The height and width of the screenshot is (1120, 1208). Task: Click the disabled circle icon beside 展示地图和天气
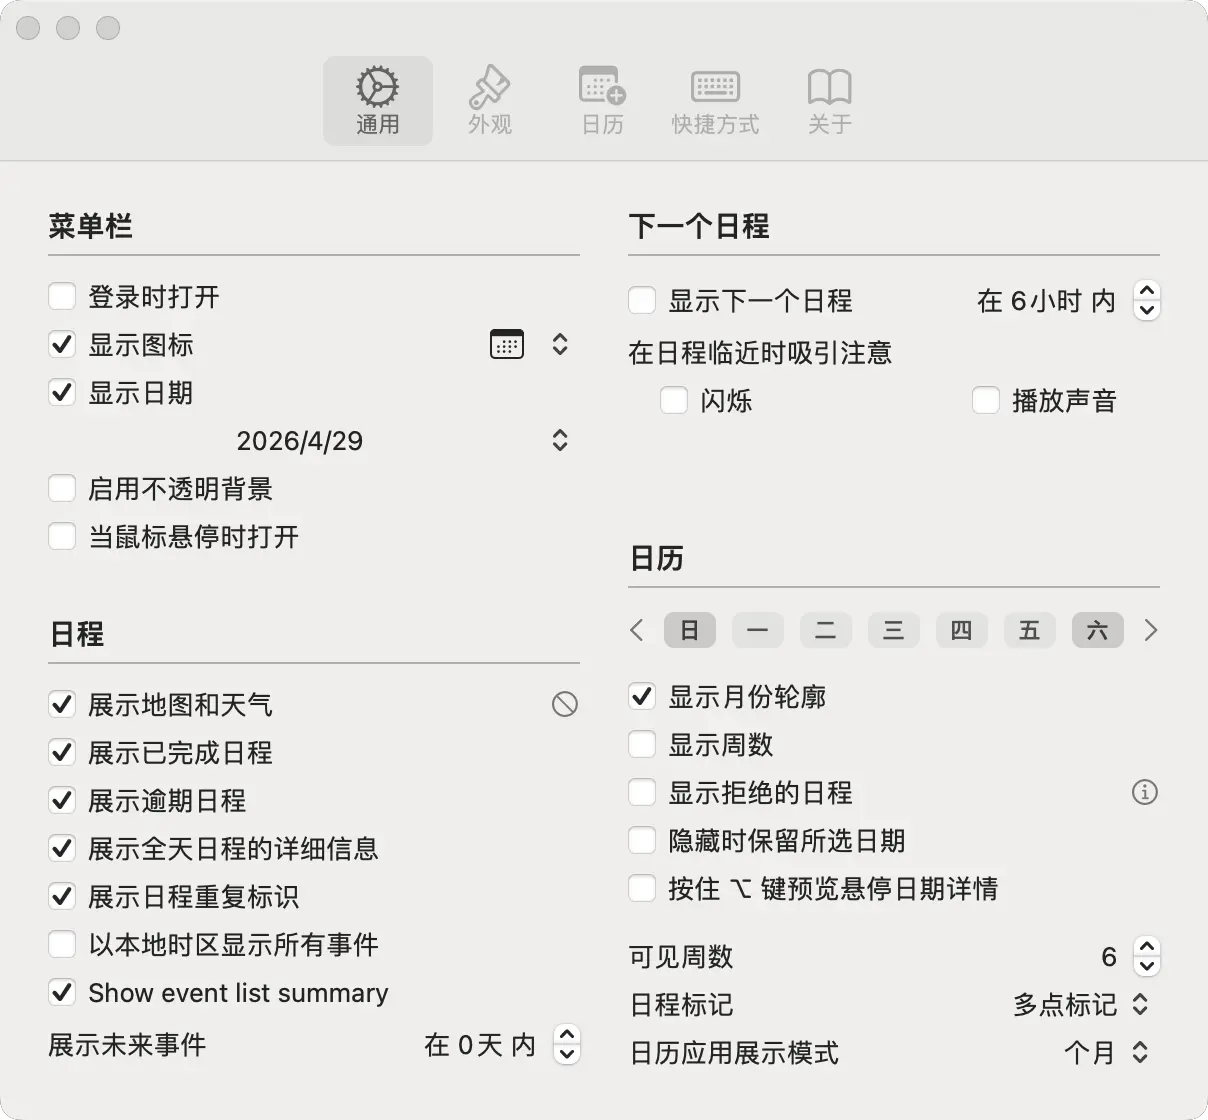(x=564, y=705)
